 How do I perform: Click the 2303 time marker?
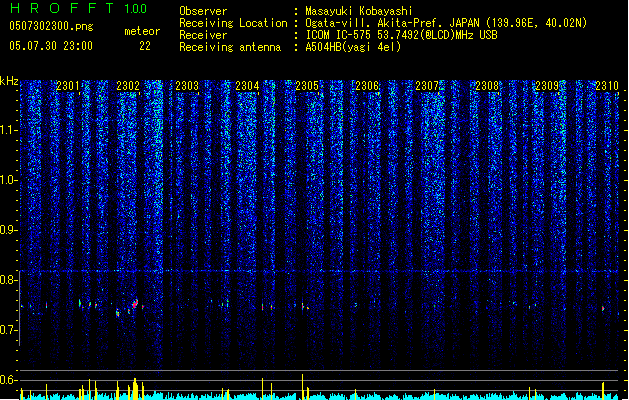point(187,86)
